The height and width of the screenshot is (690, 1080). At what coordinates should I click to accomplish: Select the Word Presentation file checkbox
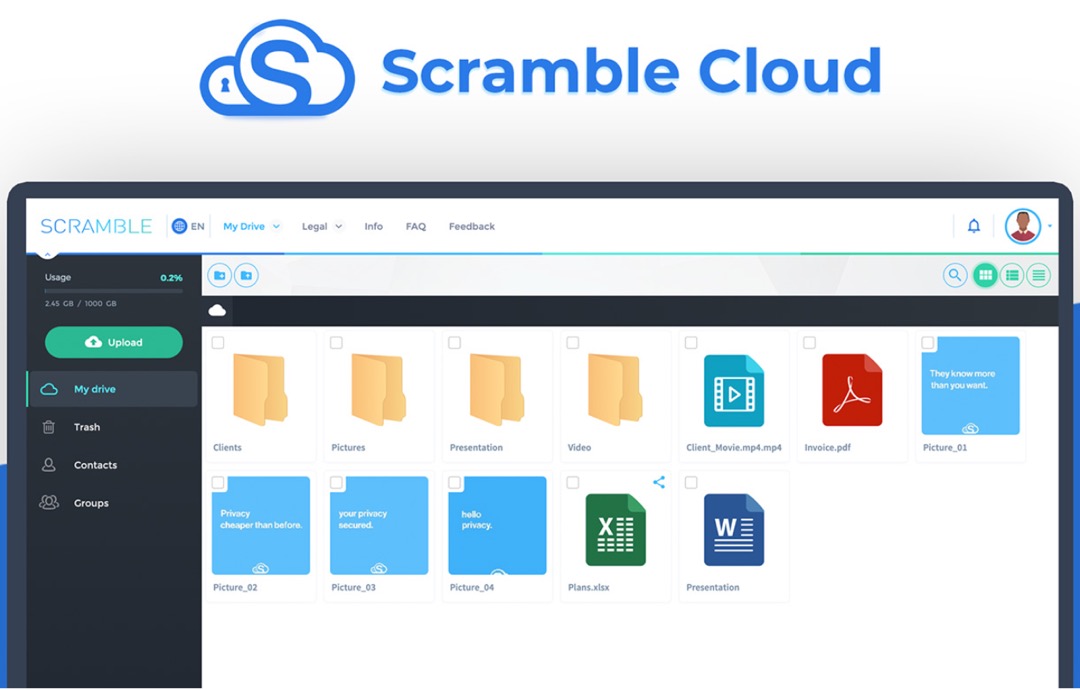(x=691, y=482)
